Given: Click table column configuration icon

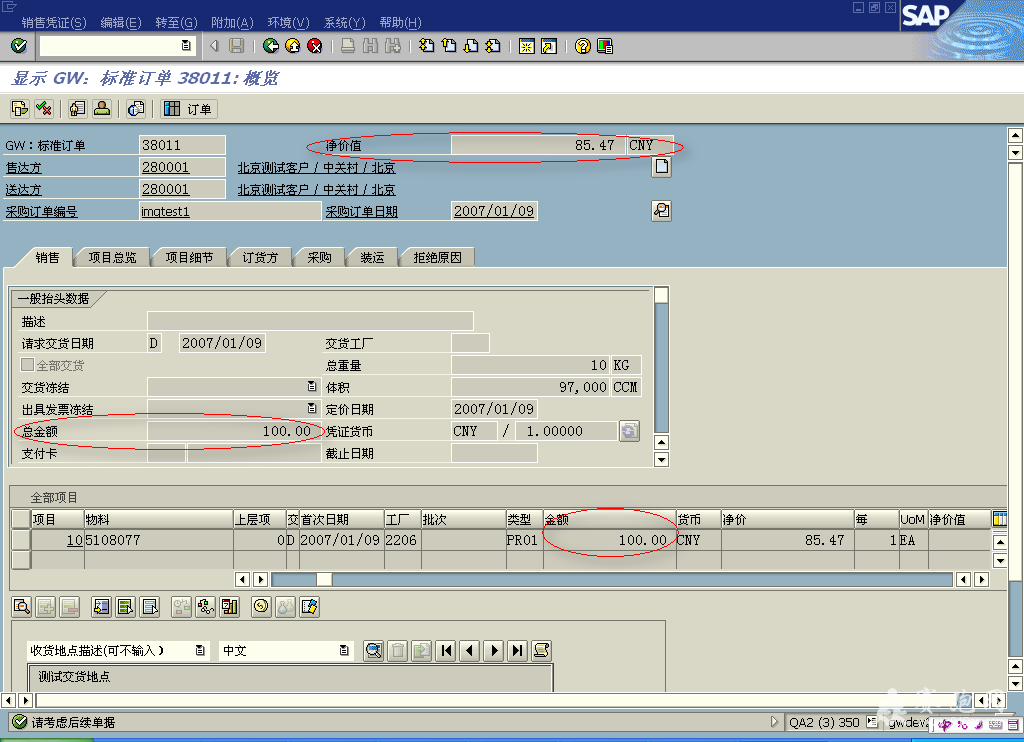Looking at the screenshot, I should pyautogui.click(x=999, y=519).
